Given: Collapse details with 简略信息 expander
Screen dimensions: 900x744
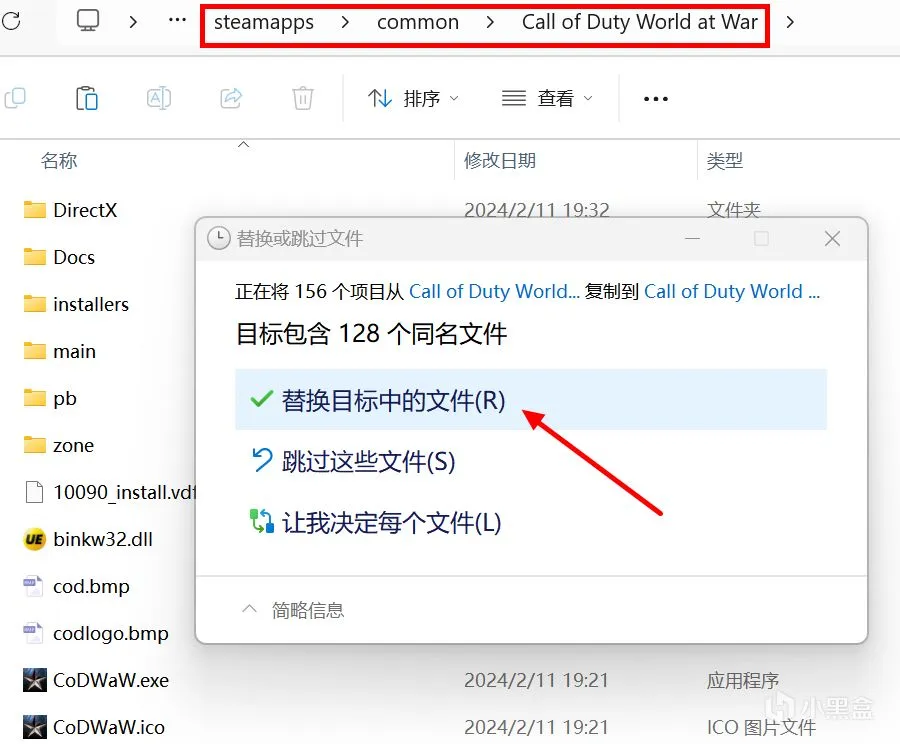Looking at the screenshot, I should click(x=293, y=610).
